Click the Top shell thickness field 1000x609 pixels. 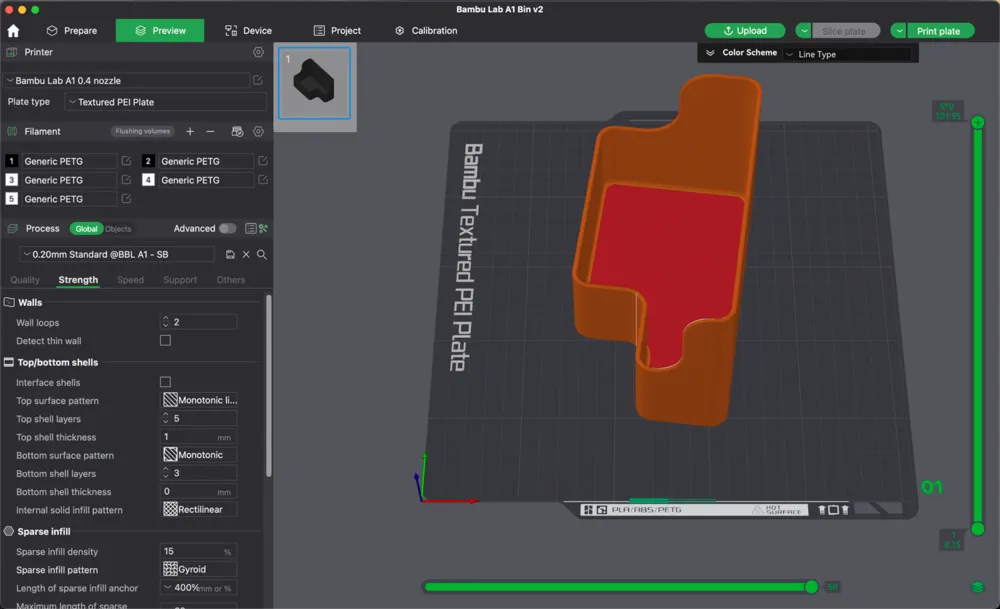[198, 437]
